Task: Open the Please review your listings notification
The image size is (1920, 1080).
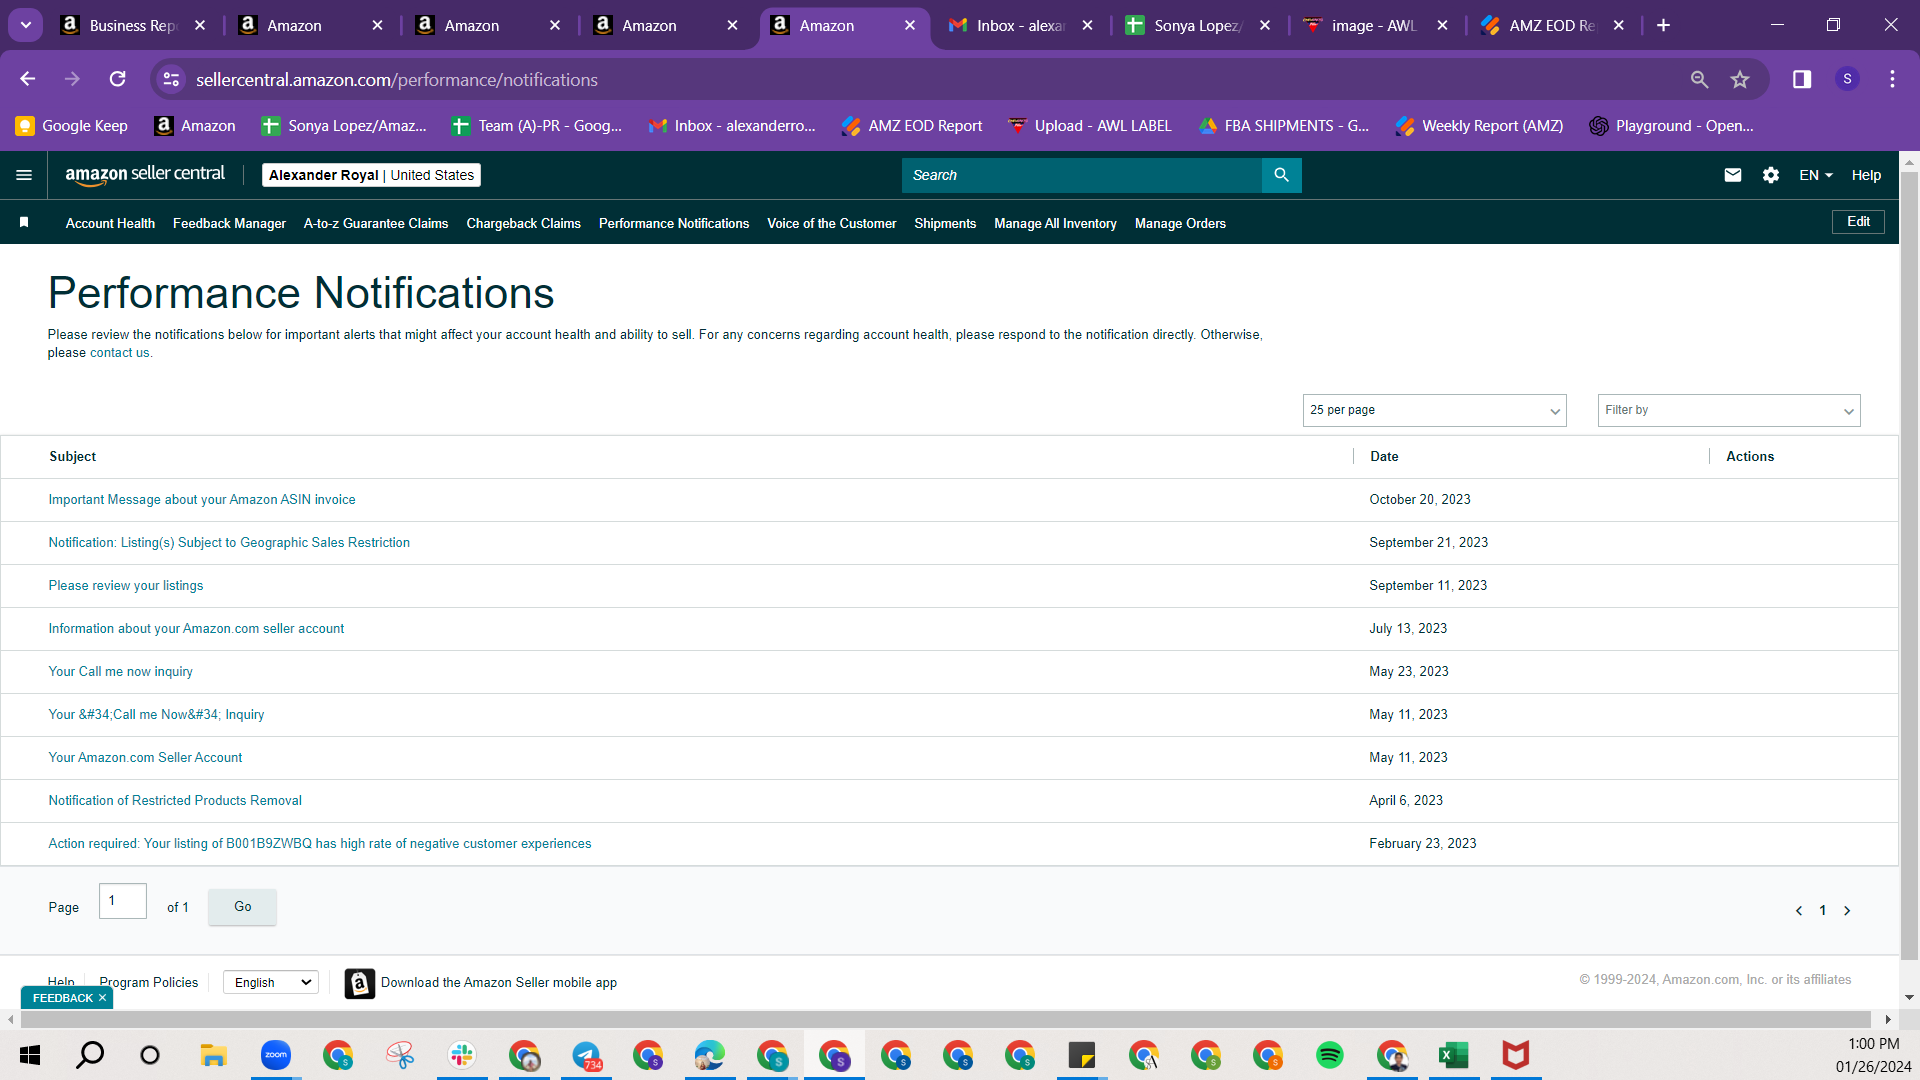Action: click(126, 586)
